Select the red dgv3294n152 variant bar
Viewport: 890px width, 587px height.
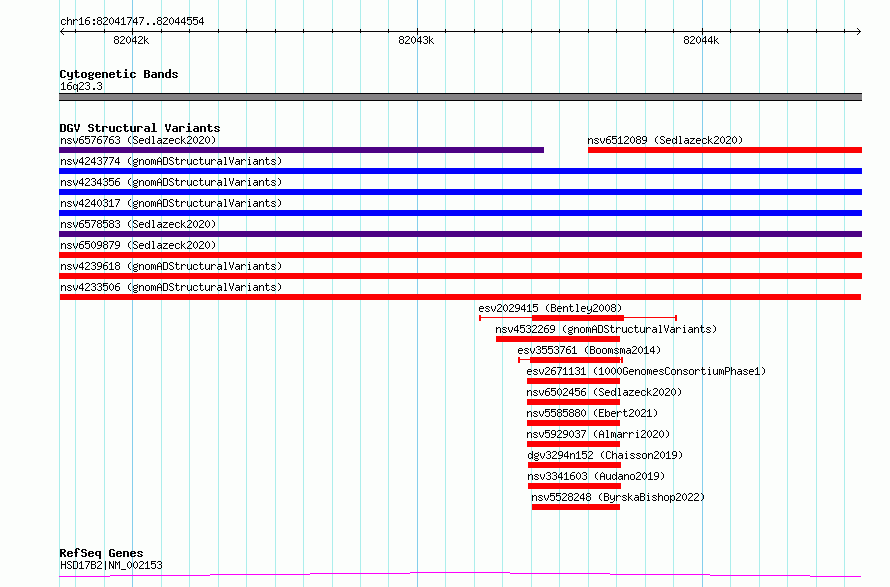coord(574,465)
